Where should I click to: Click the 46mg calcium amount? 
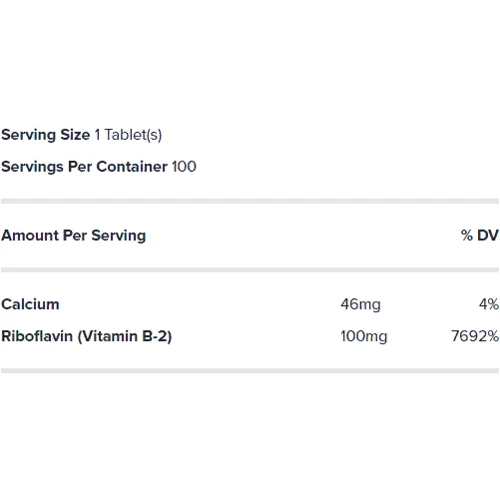[360, 305]
